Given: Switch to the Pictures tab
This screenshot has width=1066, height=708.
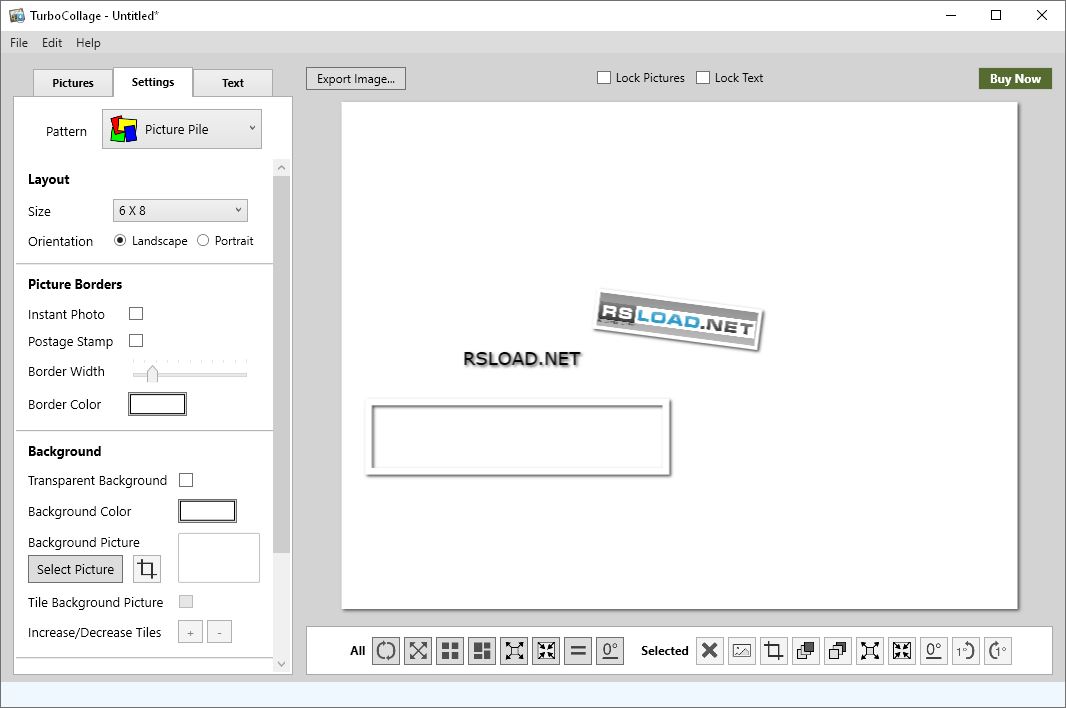Looking at the screenshot, I should pyautogui.click(x=73, y=83).
